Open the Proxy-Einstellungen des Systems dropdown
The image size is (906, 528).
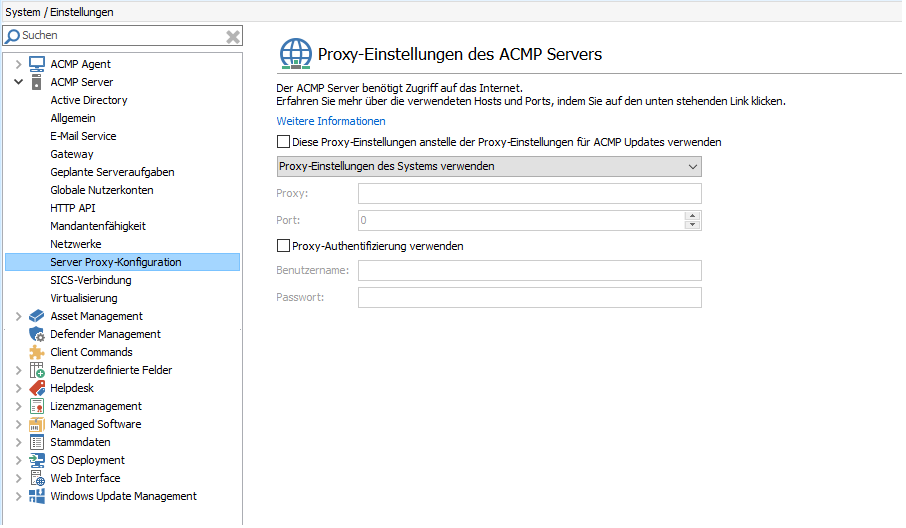click(489, 166)
